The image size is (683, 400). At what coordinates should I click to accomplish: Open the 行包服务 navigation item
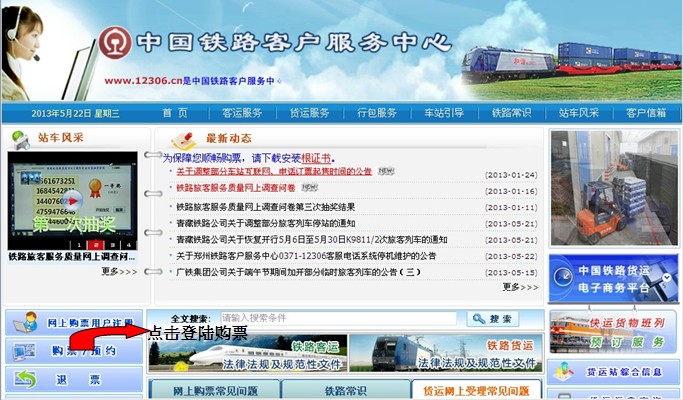pos(377,113)
